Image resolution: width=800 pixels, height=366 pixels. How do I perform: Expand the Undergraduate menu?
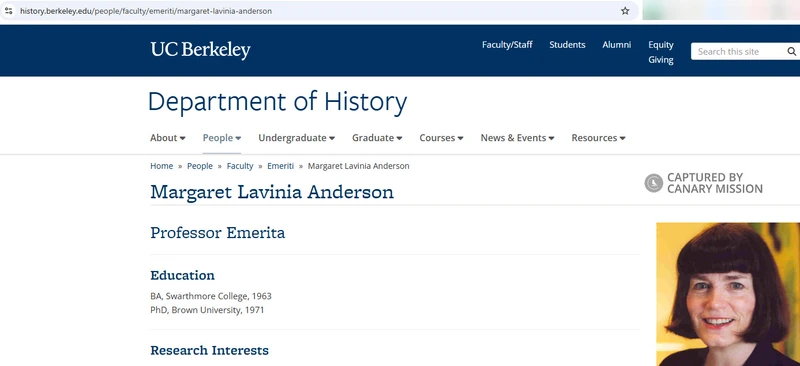click(x=296, y=138)
